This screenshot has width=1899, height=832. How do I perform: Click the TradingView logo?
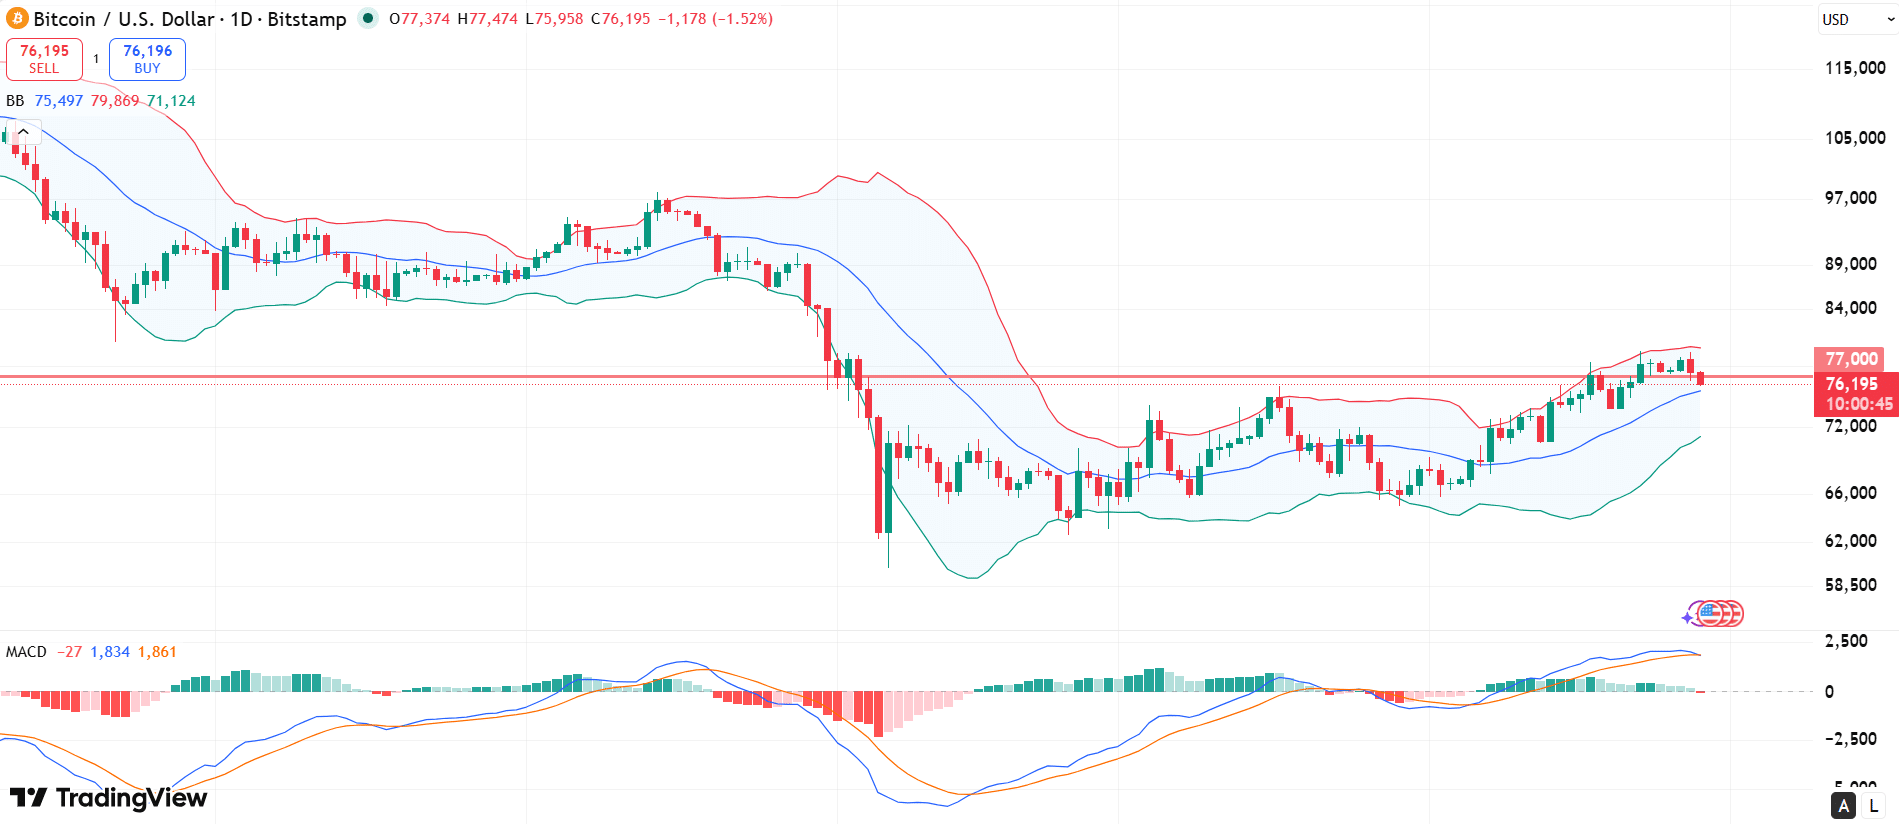(x=108, y=798)
